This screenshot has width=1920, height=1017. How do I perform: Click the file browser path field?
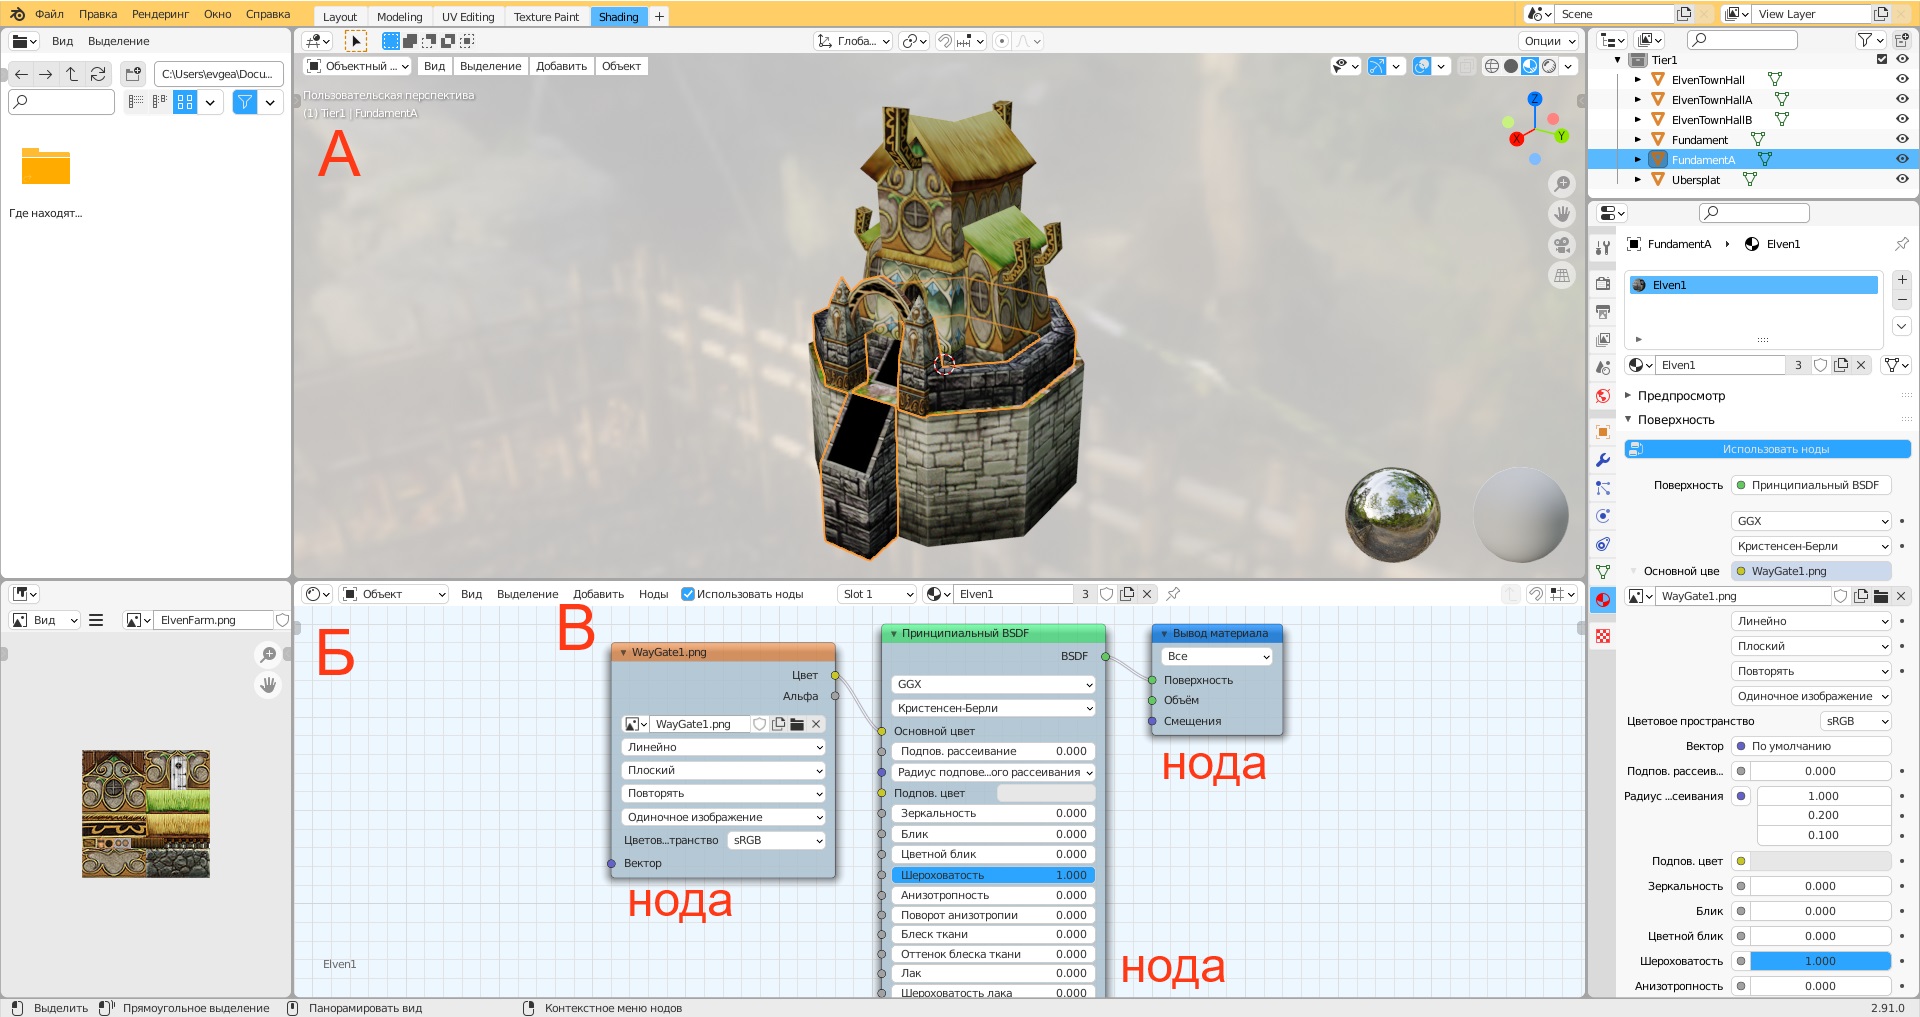coord(218,74)
